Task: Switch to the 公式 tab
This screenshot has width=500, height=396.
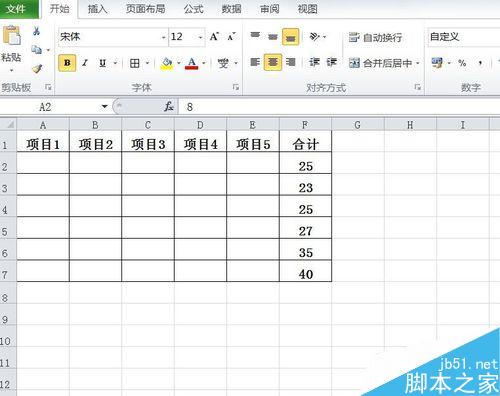Action: pos(193,9)
